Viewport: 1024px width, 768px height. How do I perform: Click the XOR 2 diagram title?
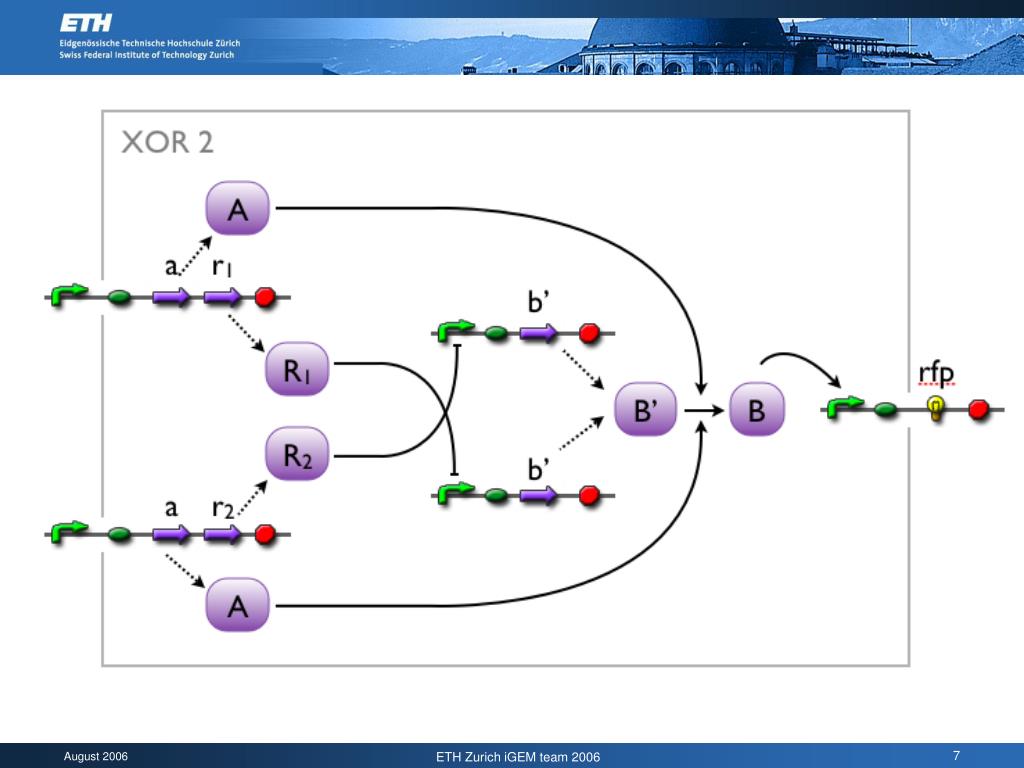pyautogui.click(x=167, y=142)
